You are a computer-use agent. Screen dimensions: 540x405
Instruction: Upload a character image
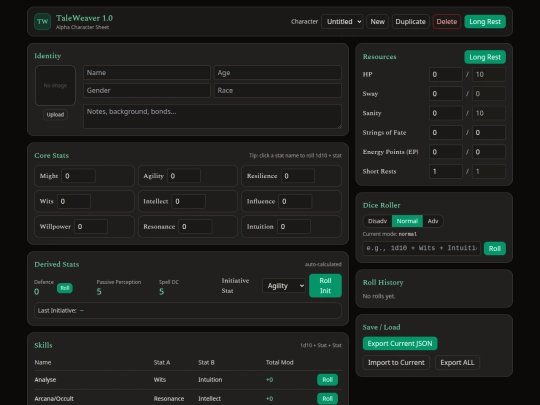point(55,114)
